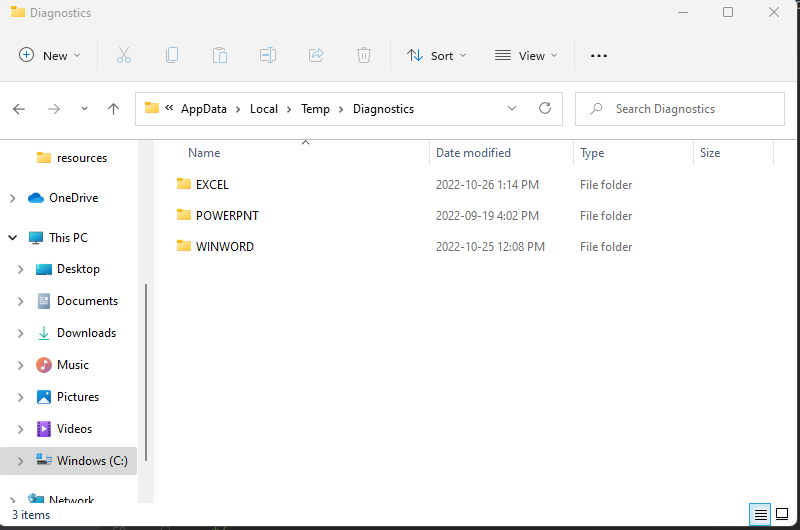
Task: Click the Cut scissors icon
Action: pos(124,56)
